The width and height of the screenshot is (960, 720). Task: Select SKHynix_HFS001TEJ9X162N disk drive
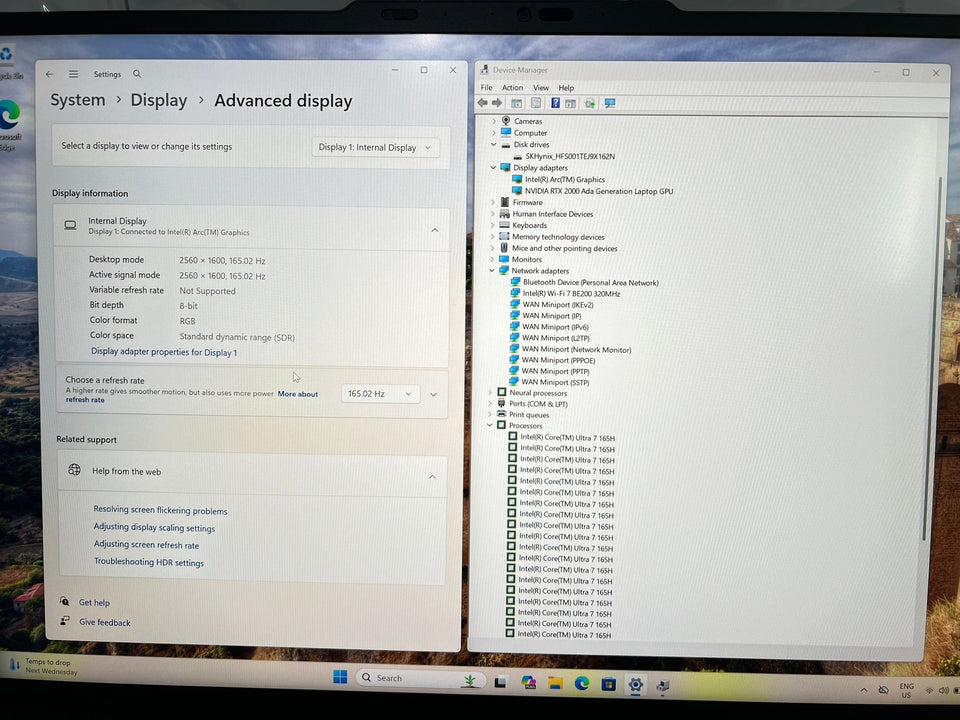click(x=570, y=156)
